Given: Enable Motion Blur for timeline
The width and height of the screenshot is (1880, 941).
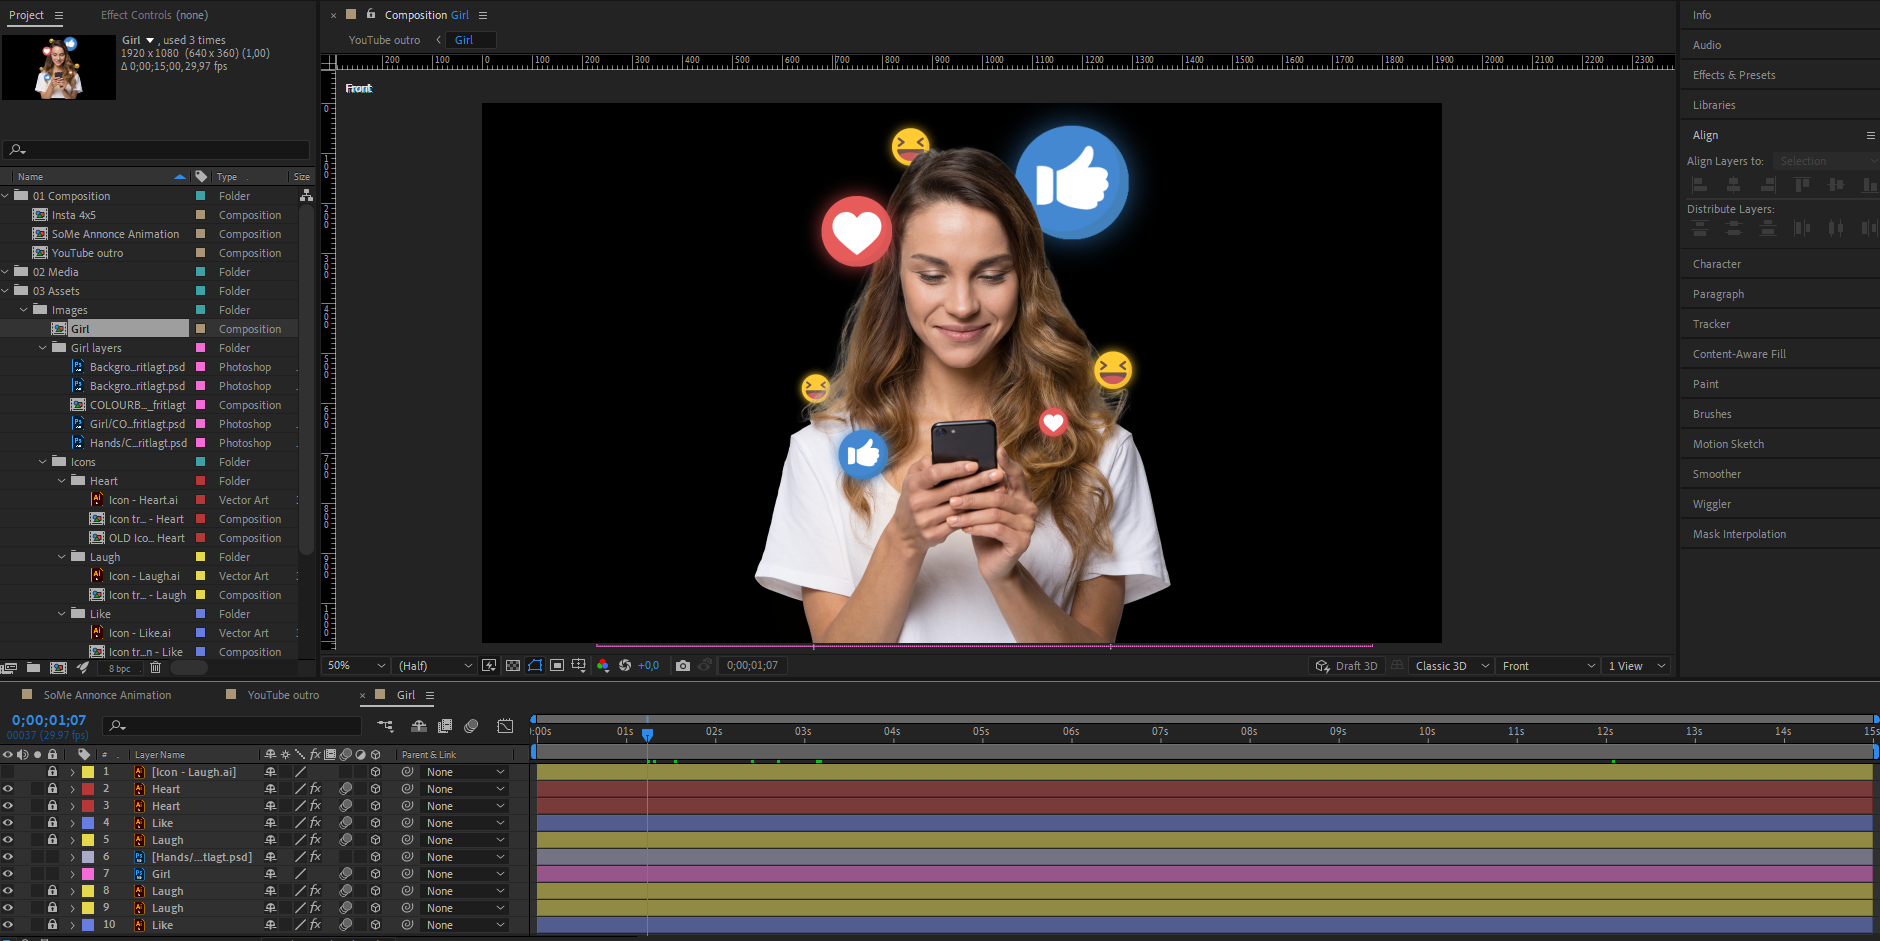Looking at the screenshot, I should coord(471,726).
